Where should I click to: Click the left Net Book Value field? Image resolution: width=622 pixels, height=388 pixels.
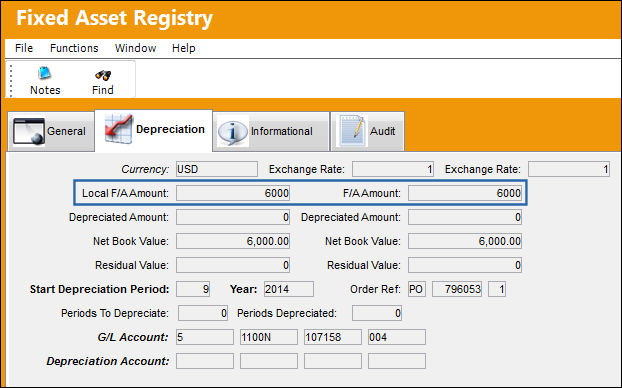233,241
